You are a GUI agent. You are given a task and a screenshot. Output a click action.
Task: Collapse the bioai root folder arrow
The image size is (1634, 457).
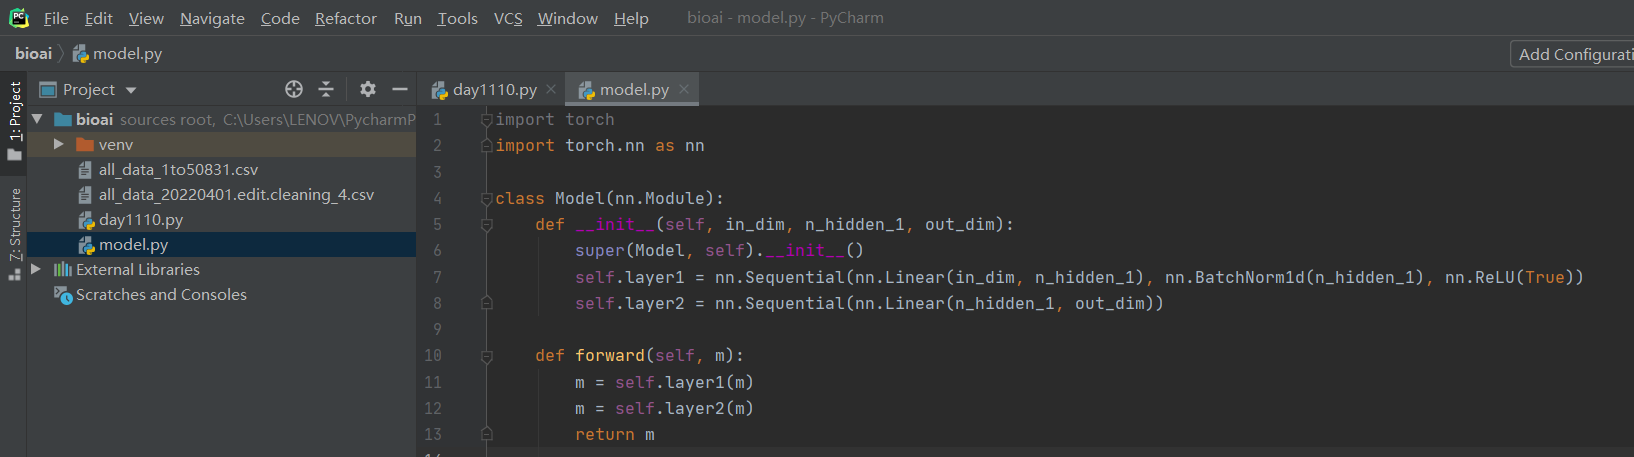[37, 119]
